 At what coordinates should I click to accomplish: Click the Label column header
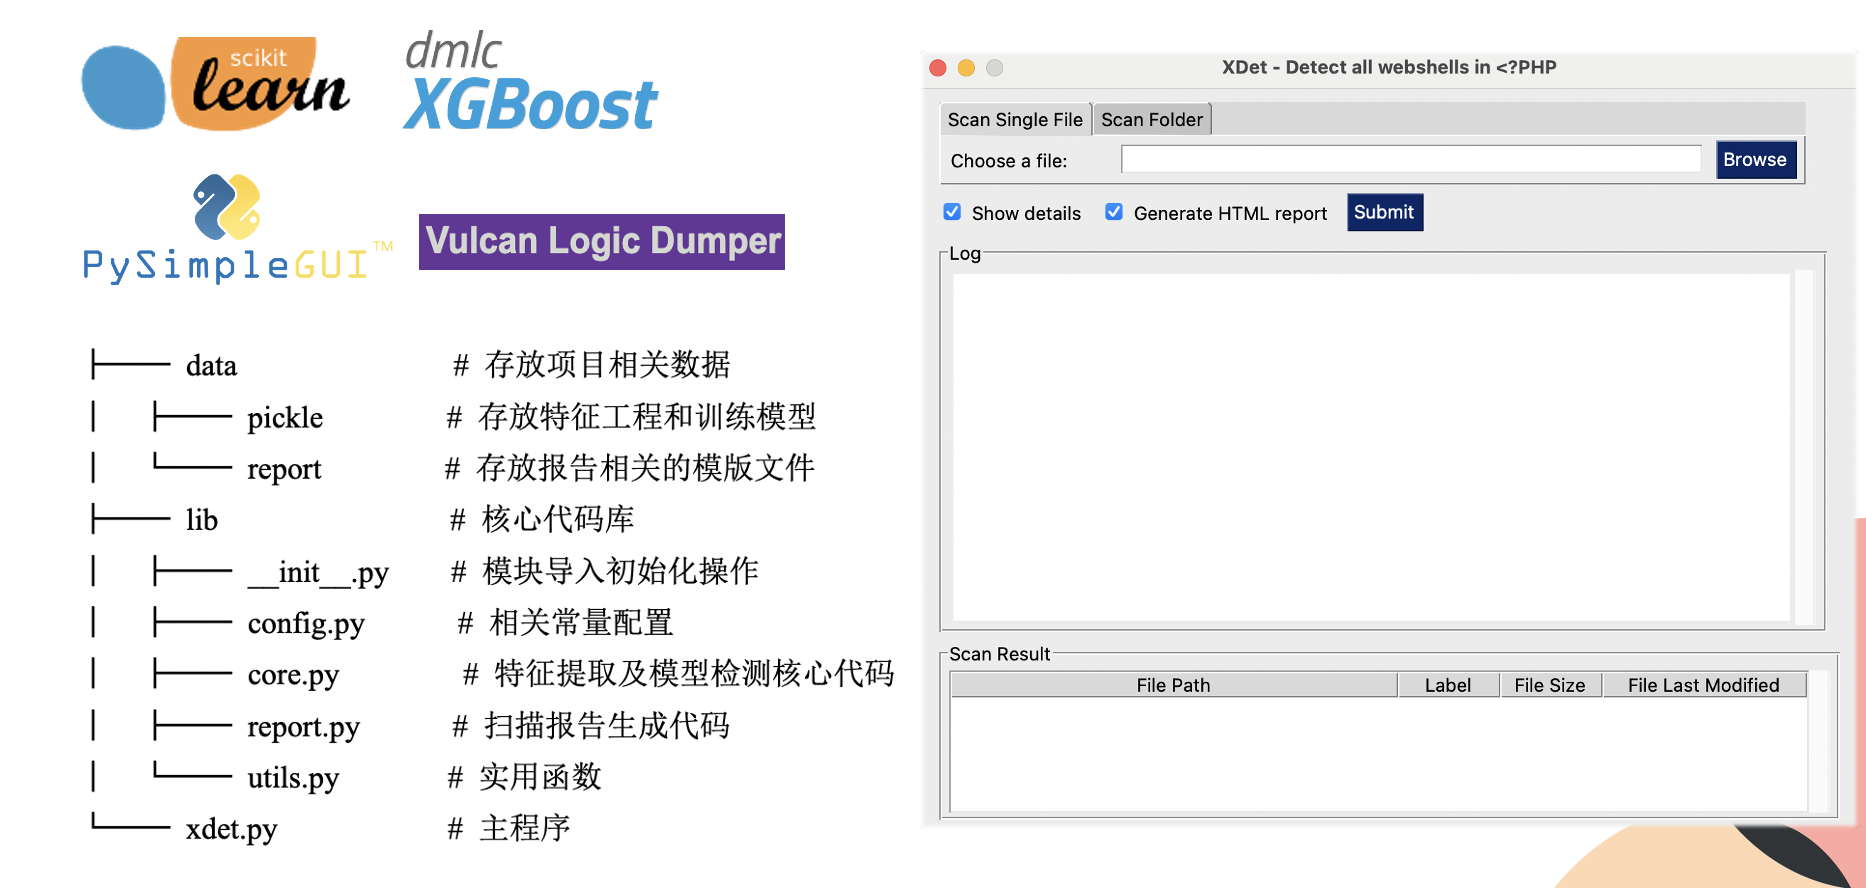[x=1448, y=685]
